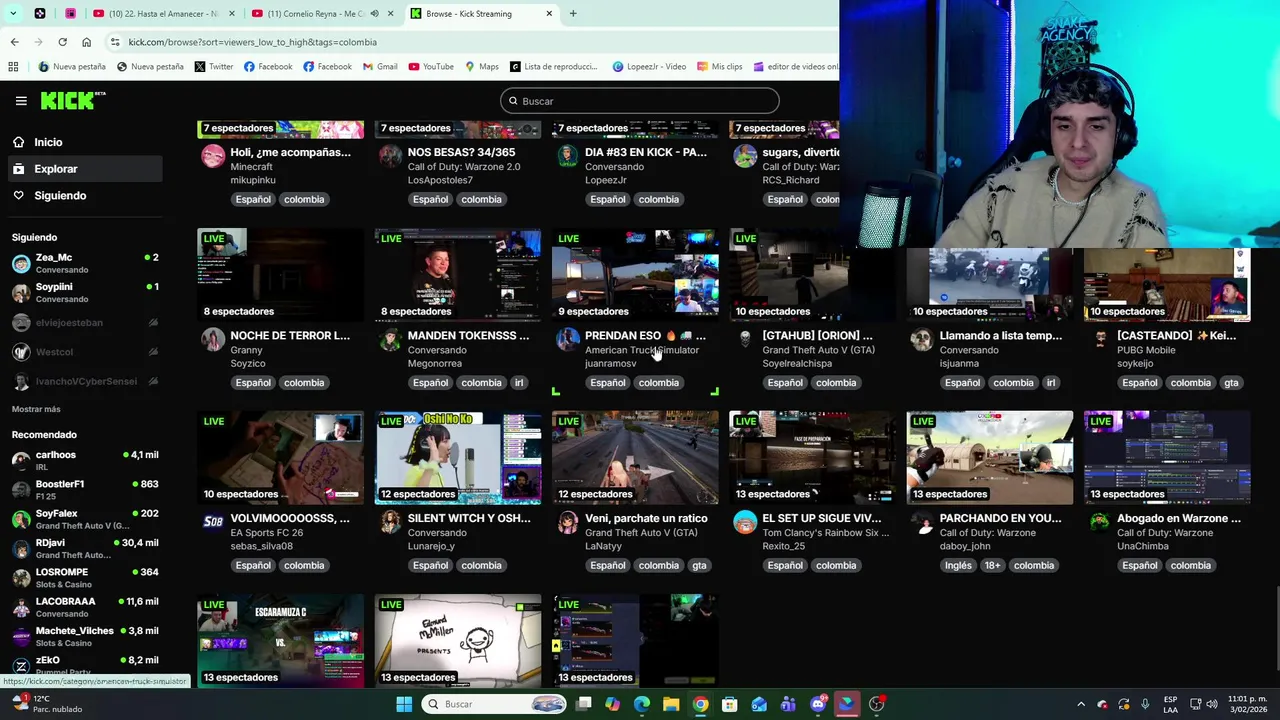Image resolution: width=1280 pixels, height=720 pixels.
Task: Open the Zea_Mc followed channel
Action: tap(85, 263)
